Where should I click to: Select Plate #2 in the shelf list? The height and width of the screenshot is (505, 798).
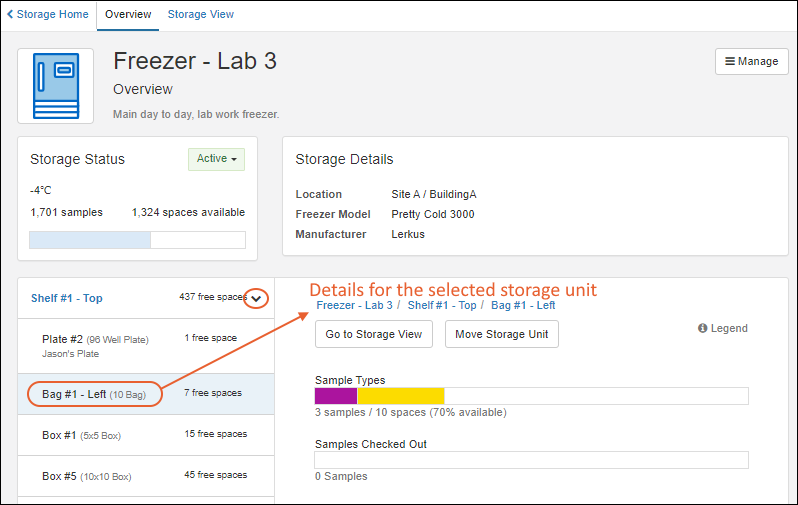[146, 346]
